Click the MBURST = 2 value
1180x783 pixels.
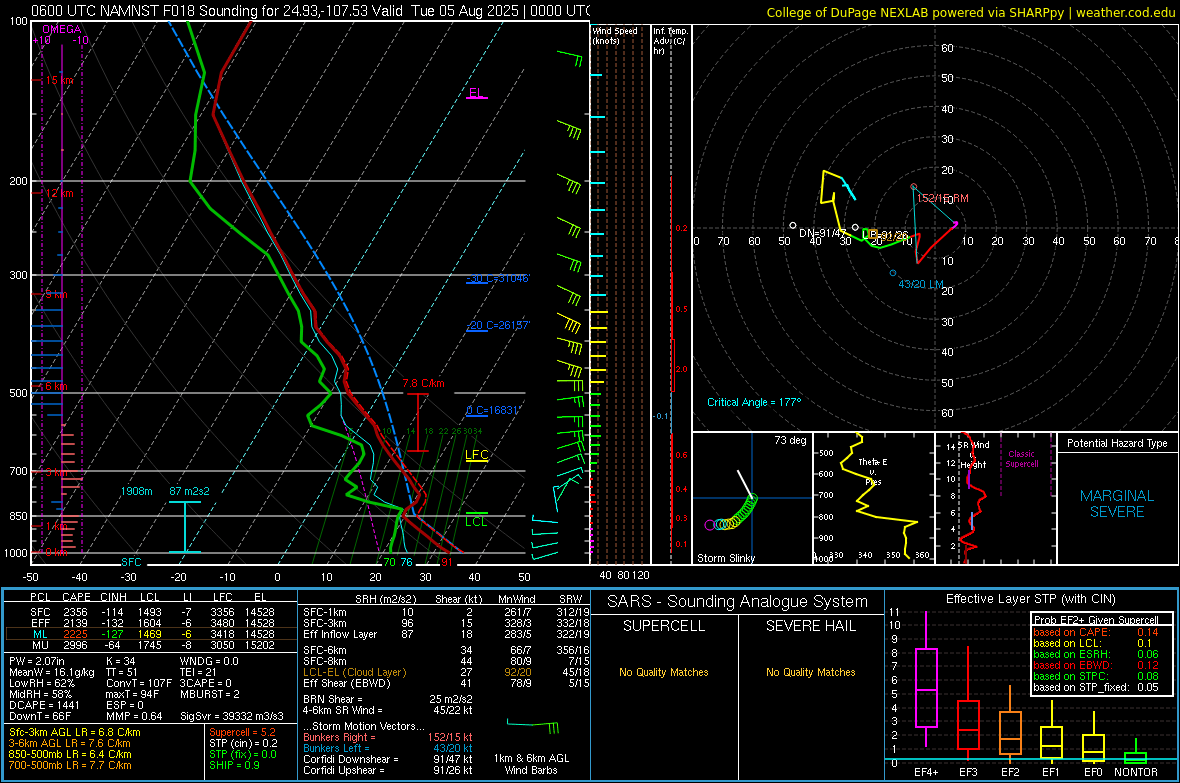tap(210, 694)
